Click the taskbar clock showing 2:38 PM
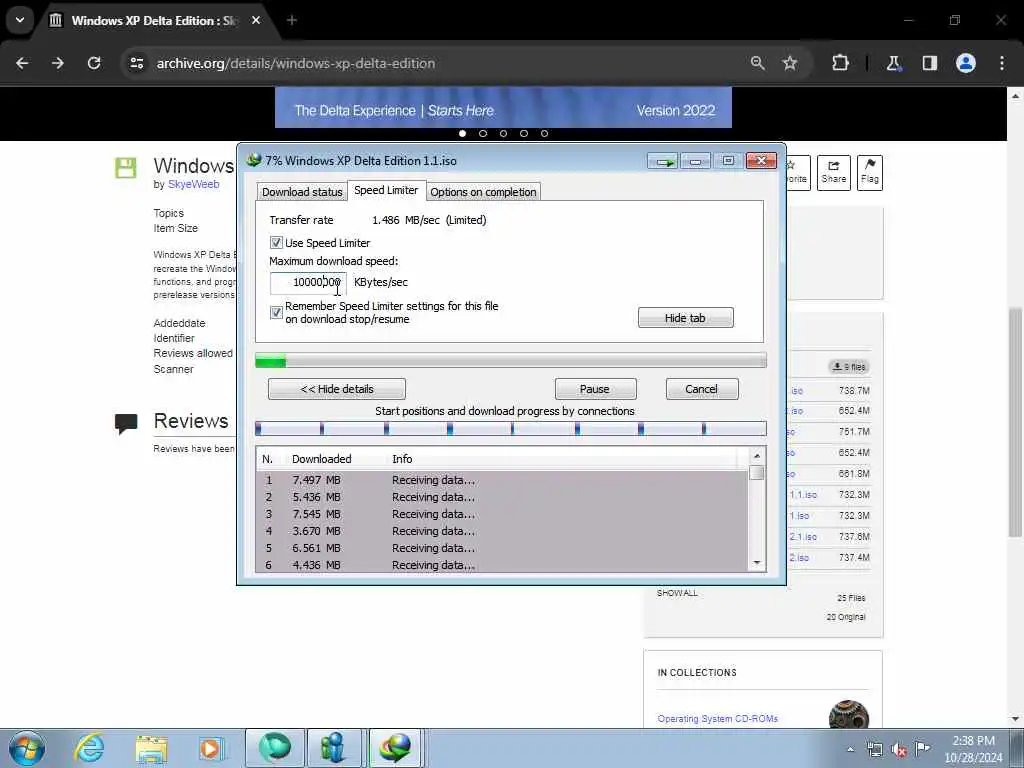 pos(973,749)
